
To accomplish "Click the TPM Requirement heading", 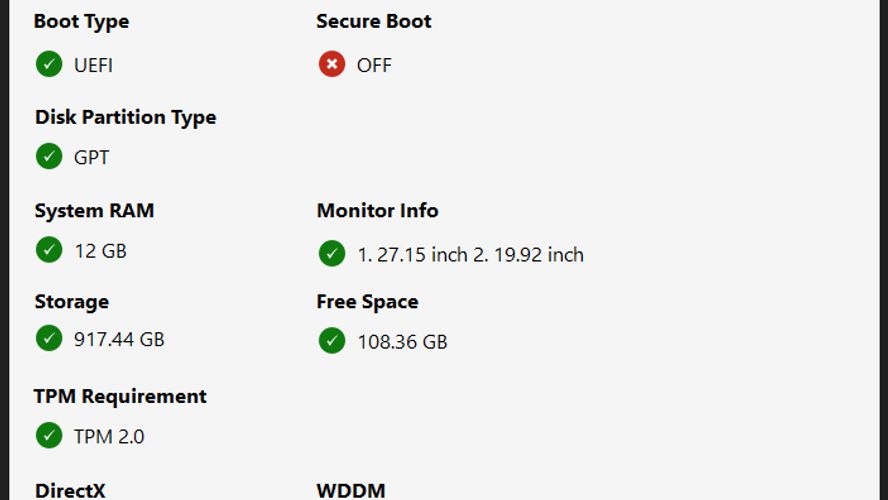I will pos(120,396).
